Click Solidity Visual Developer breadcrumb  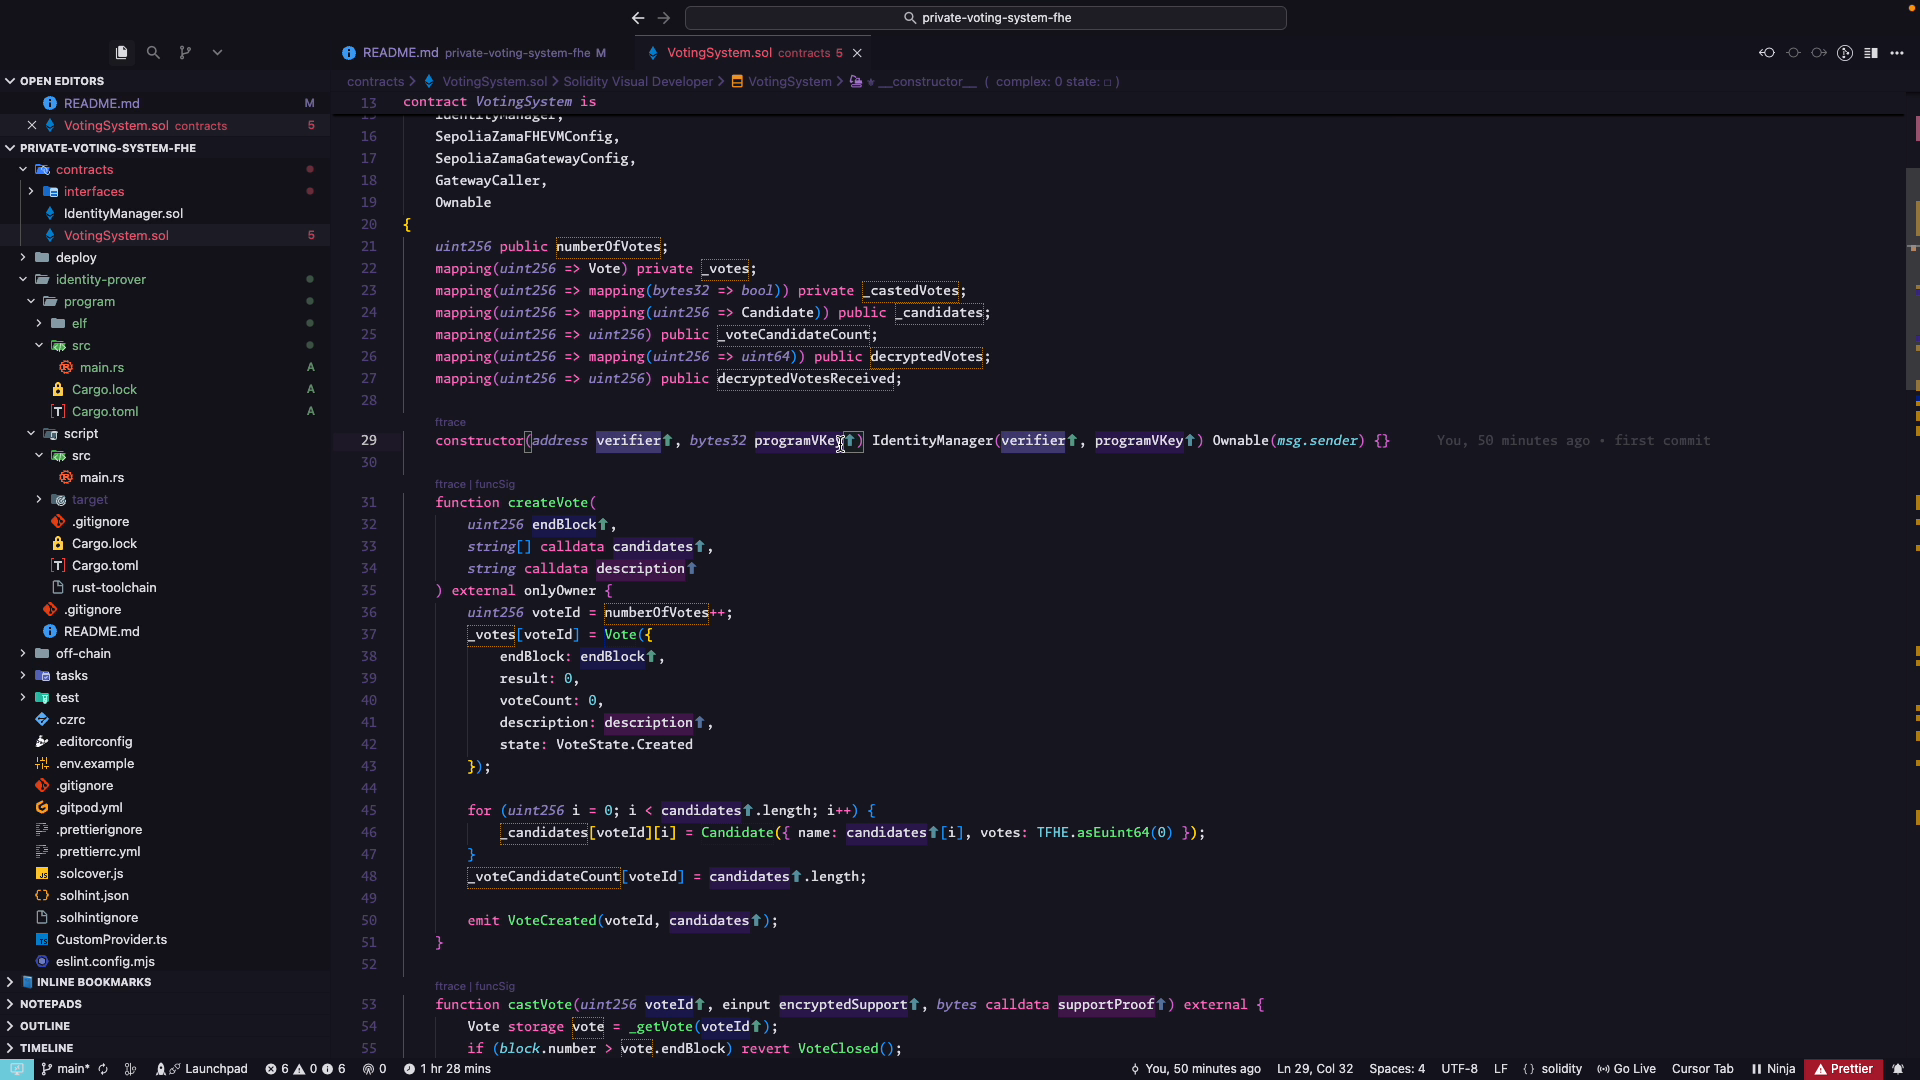point(638,82)
